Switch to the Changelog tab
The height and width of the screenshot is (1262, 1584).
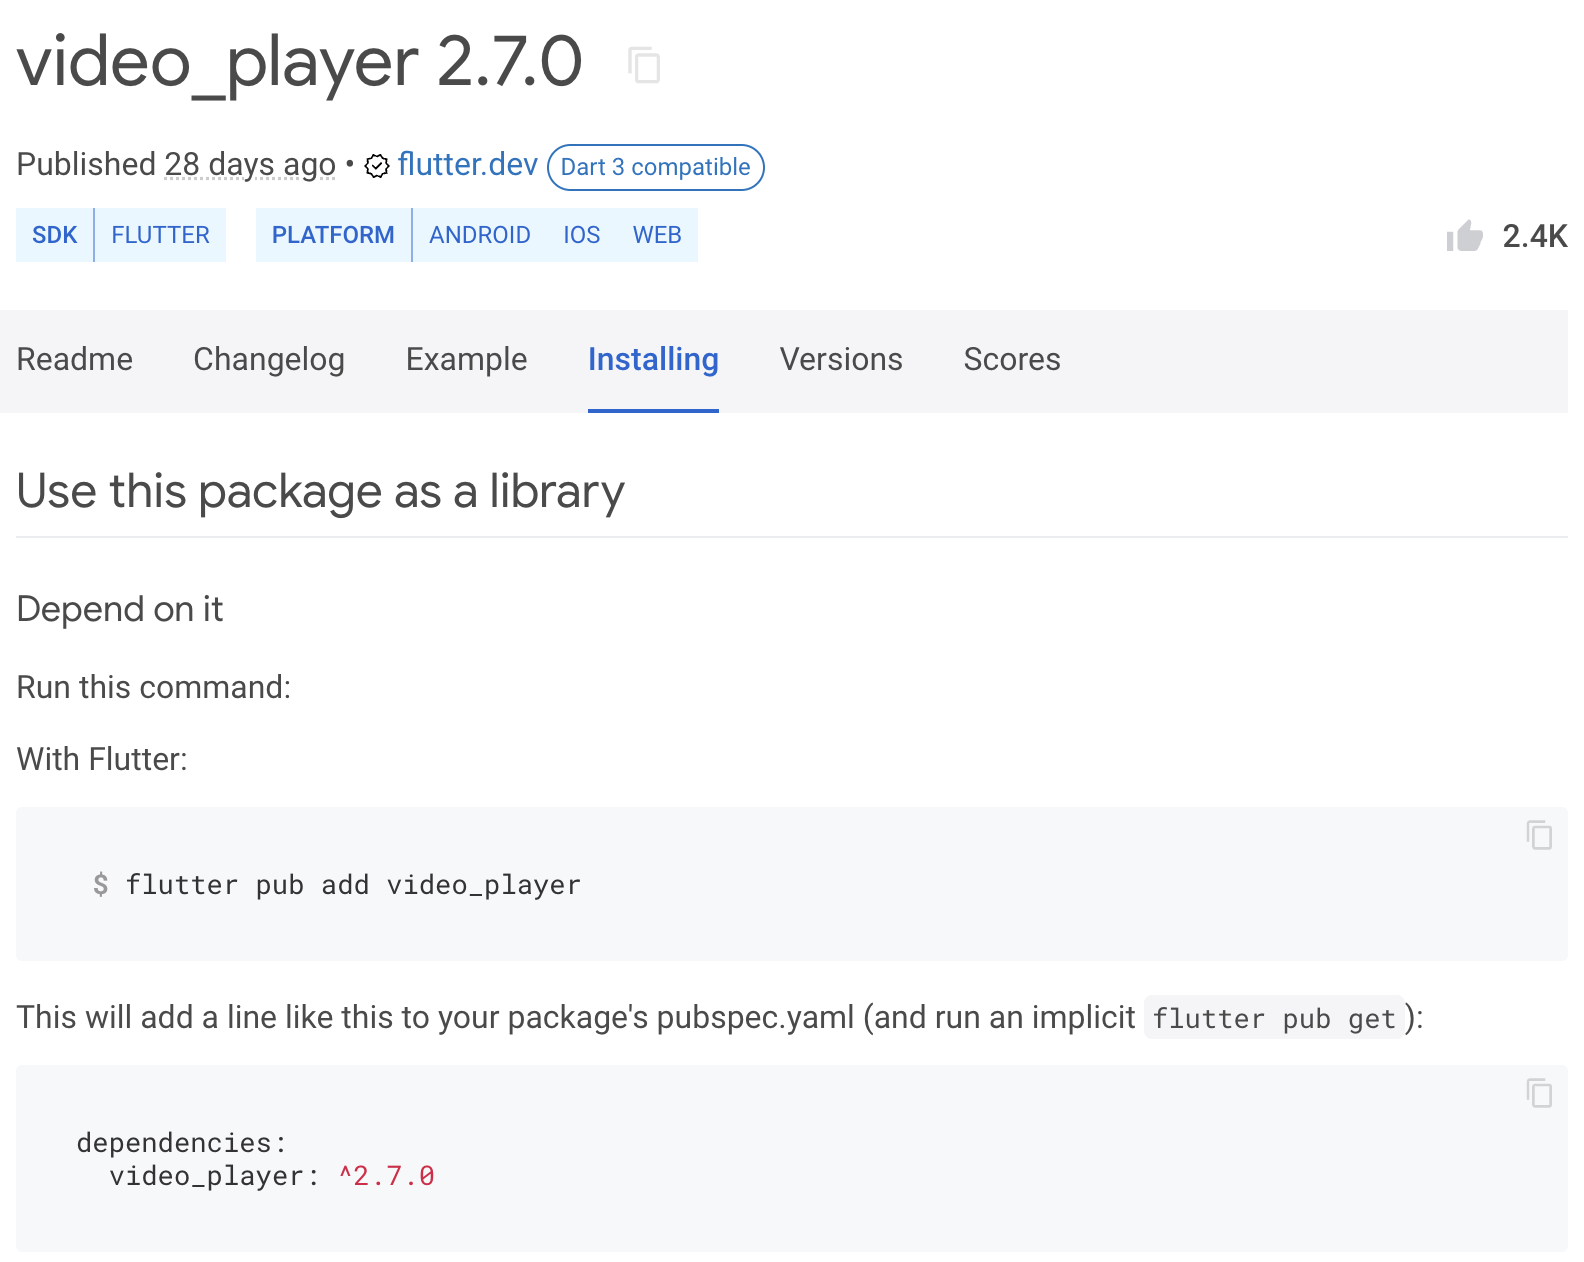click(x=269, y=360)
